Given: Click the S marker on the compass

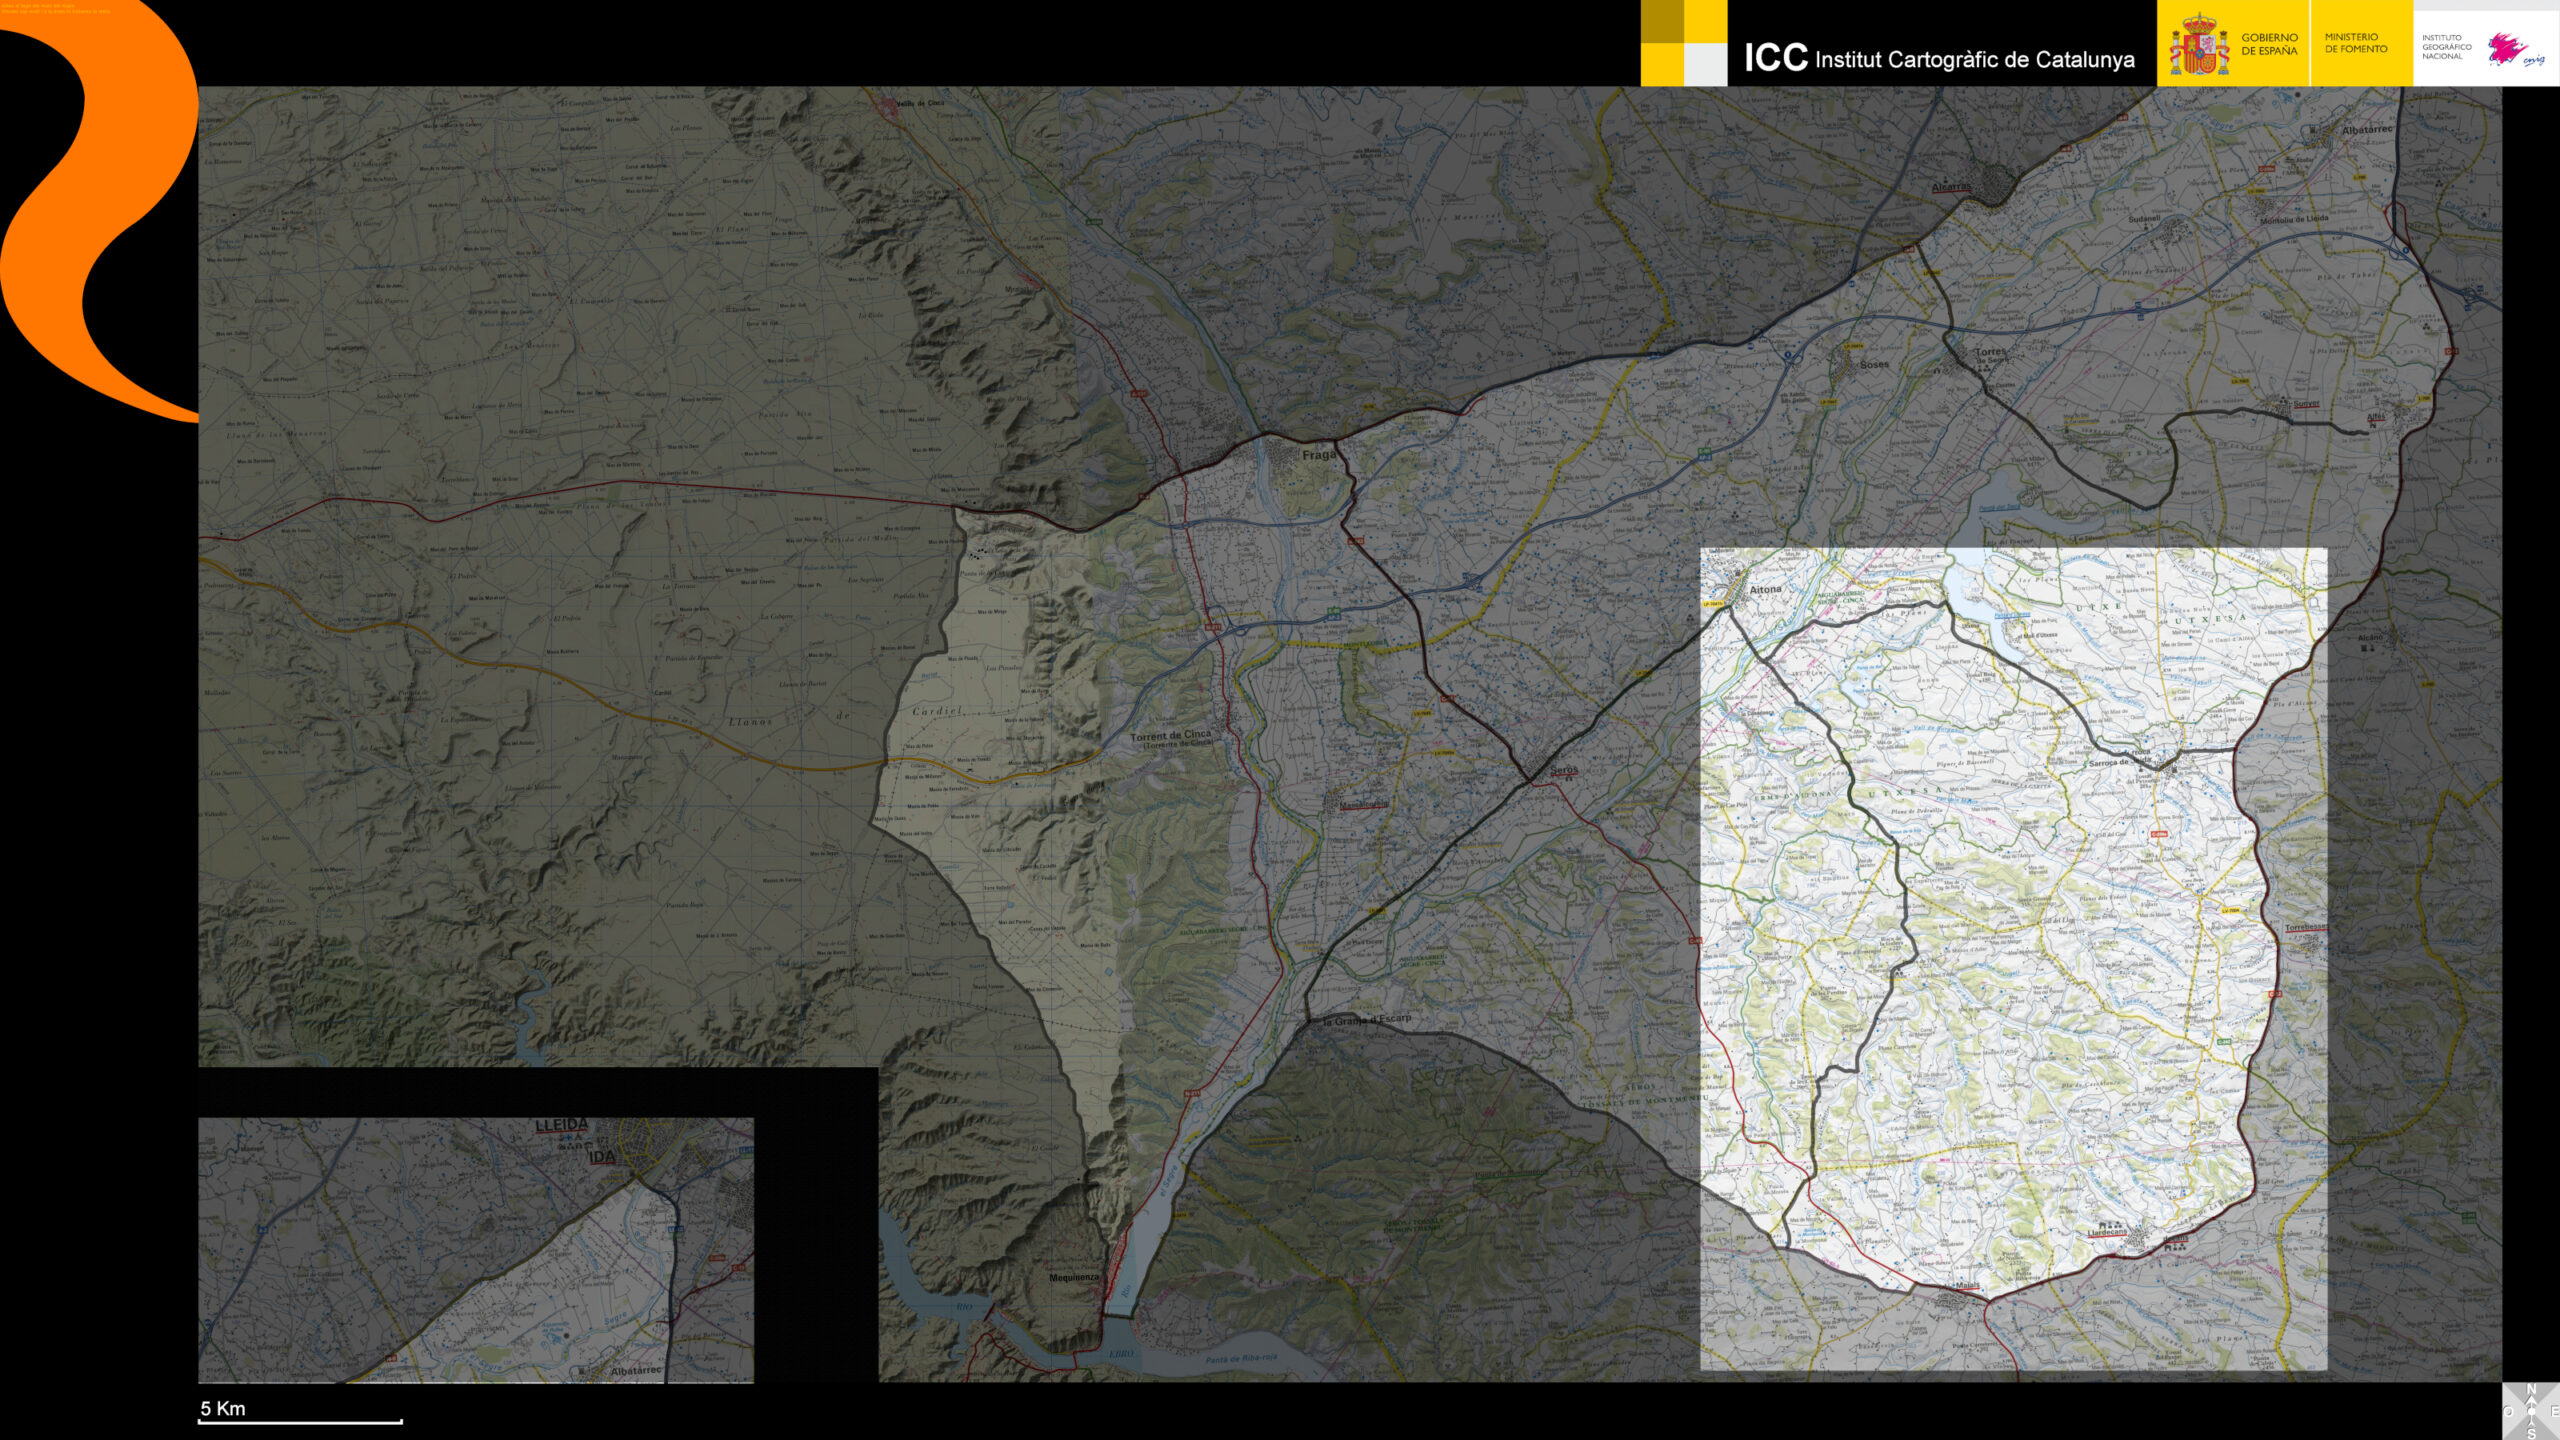Looking at the screenshot, I should click(x=2532, y=1433).
